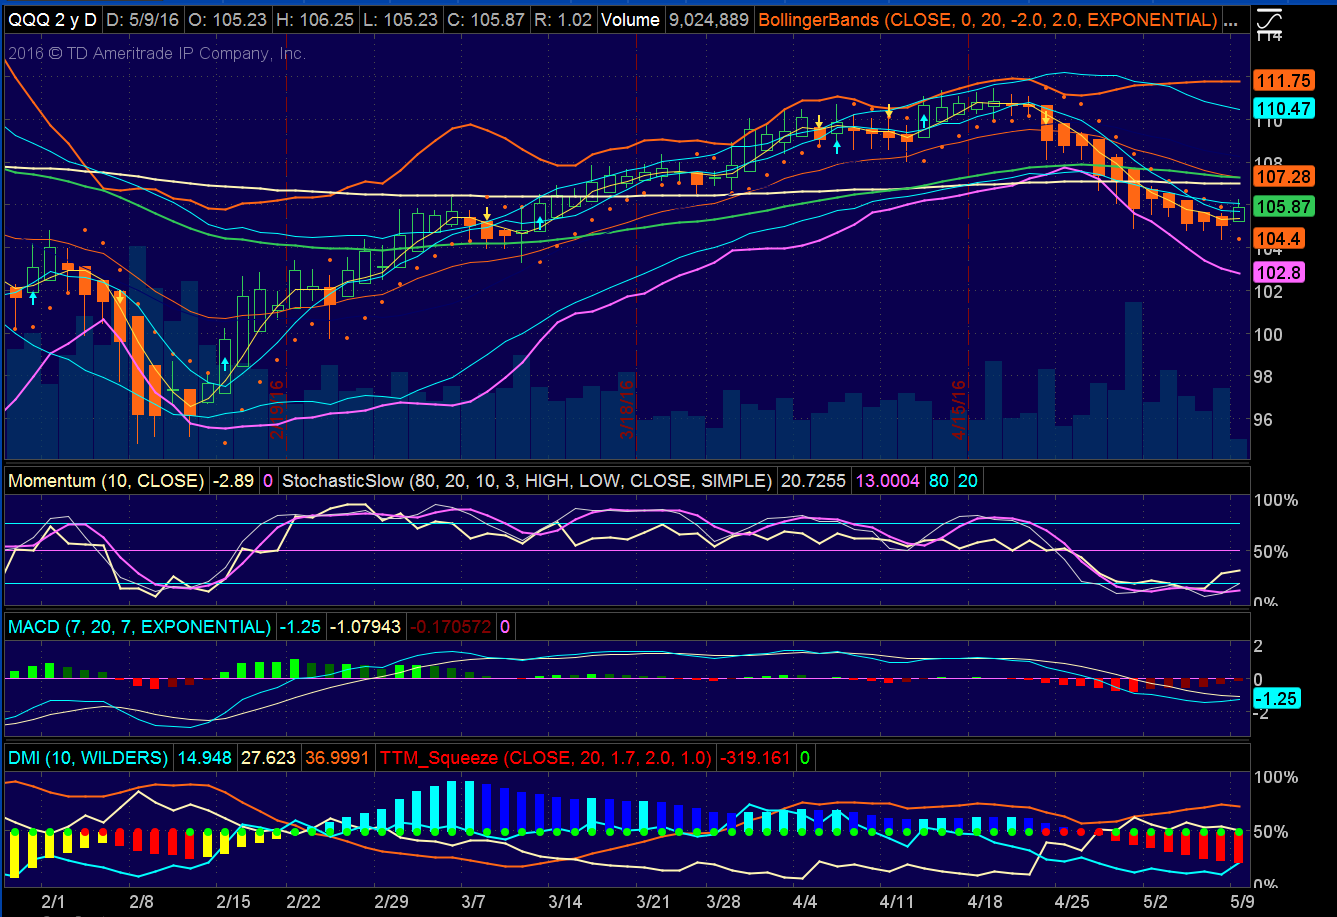
Task: Expand the '...' overflow of study labels
Action: [1233, 20]
